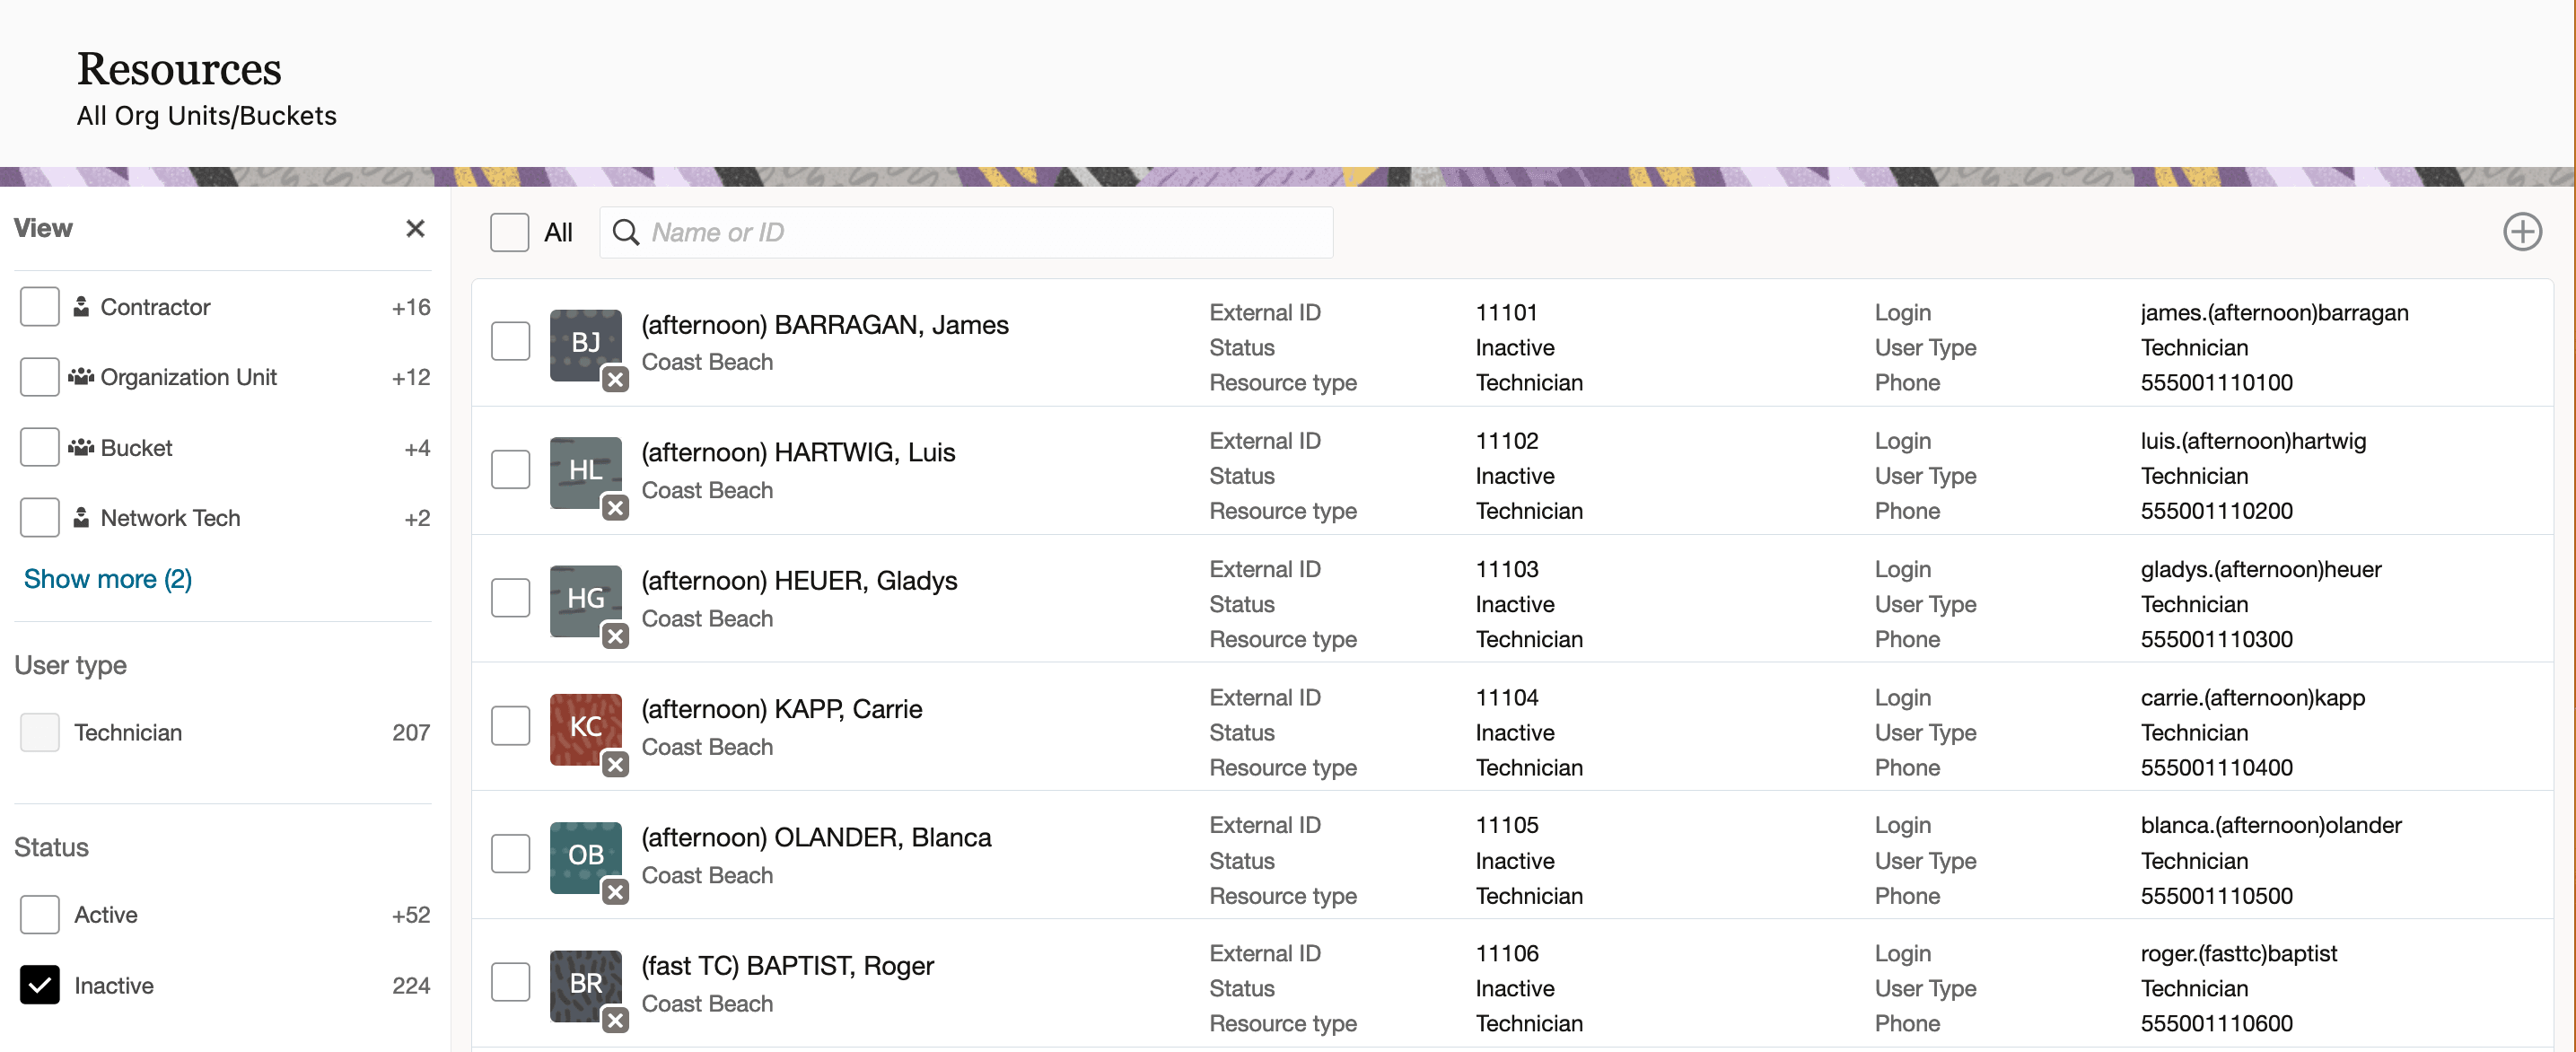Click the search magnifier icon
Viewport: 2576px width, 1052px height.
626,233
